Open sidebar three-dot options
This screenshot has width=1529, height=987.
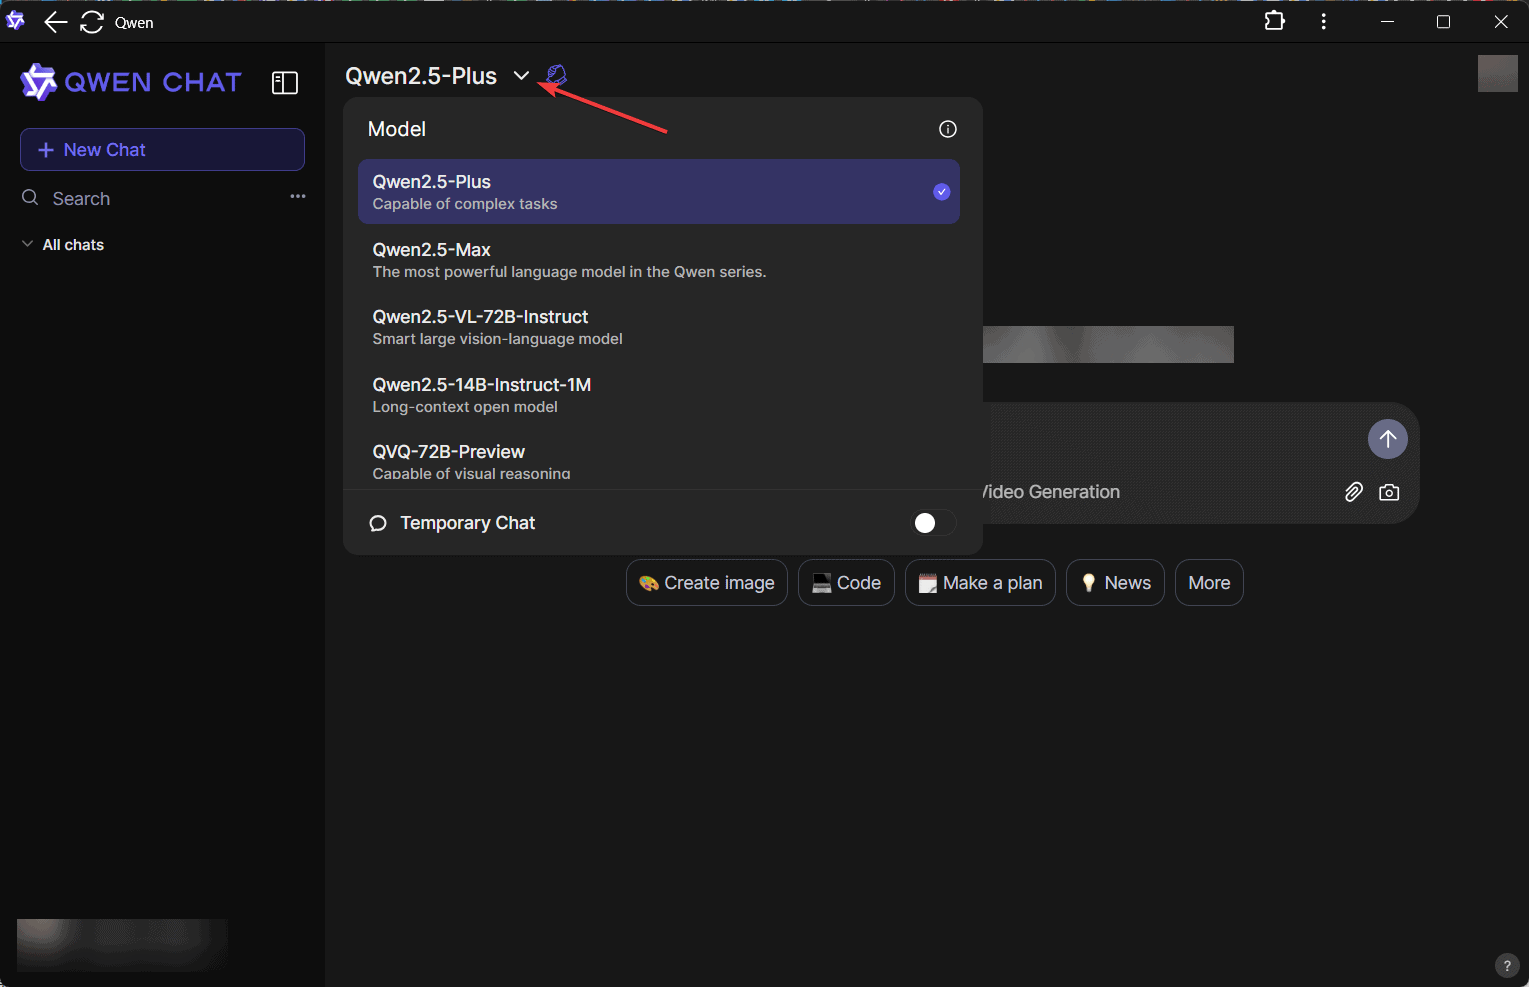coord(298,197)
